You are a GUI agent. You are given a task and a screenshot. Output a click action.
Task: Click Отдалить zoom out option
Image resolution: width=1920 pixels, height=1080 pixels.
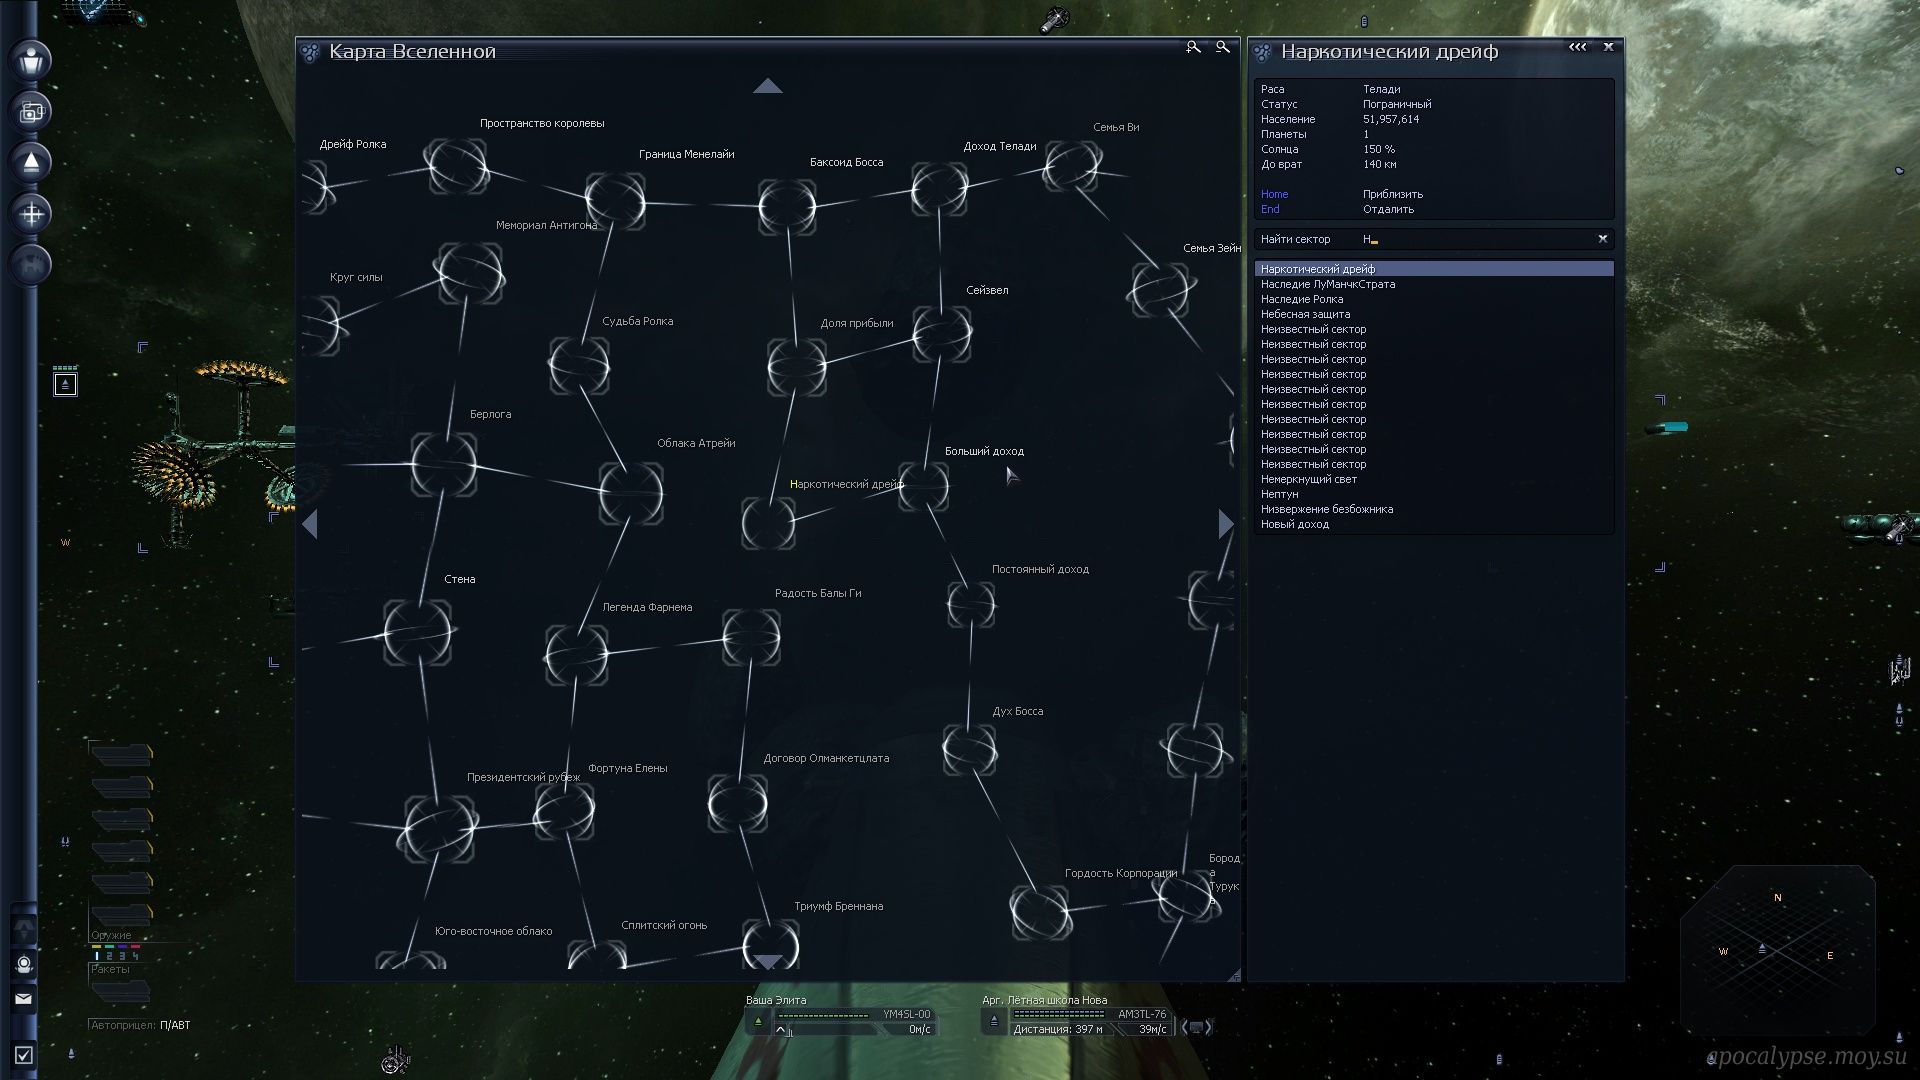(x=1388, y=209)
